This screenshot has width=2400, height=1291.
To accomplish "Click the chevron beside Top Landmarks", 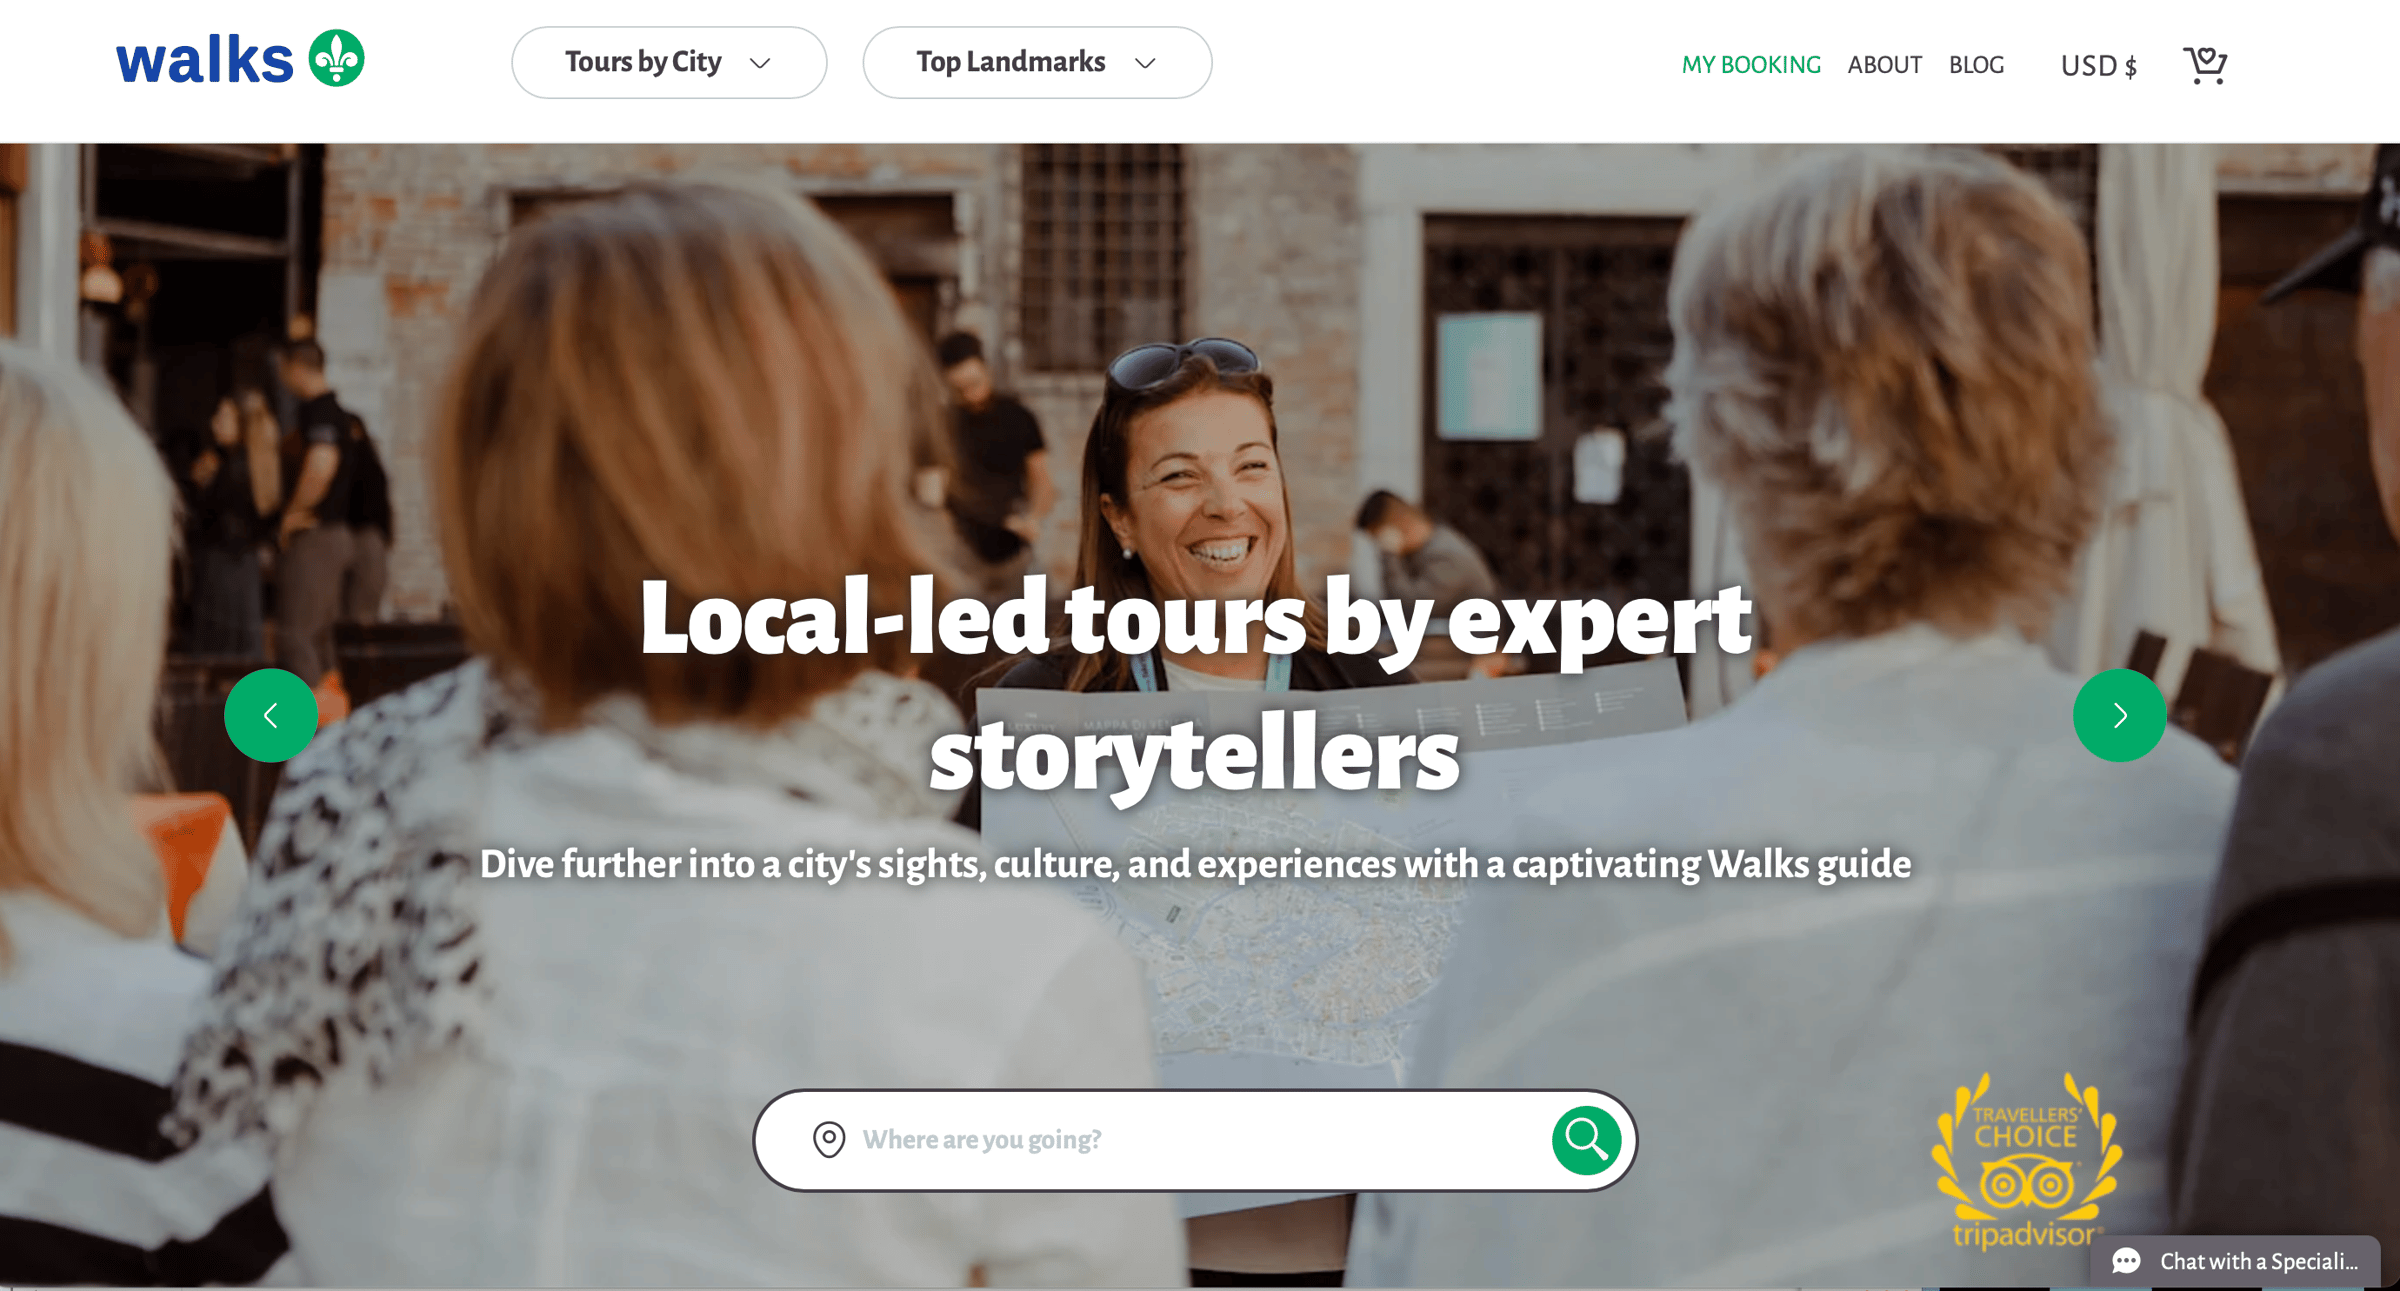I will [x=1145, y=63].
